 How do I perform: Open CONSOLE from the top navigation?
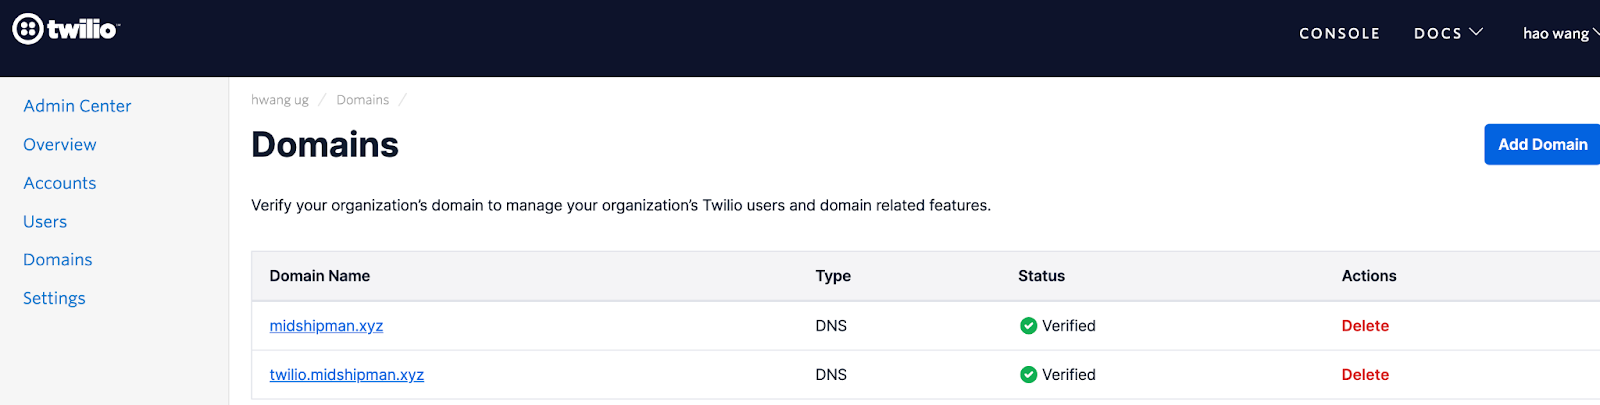click(1339, 33)
